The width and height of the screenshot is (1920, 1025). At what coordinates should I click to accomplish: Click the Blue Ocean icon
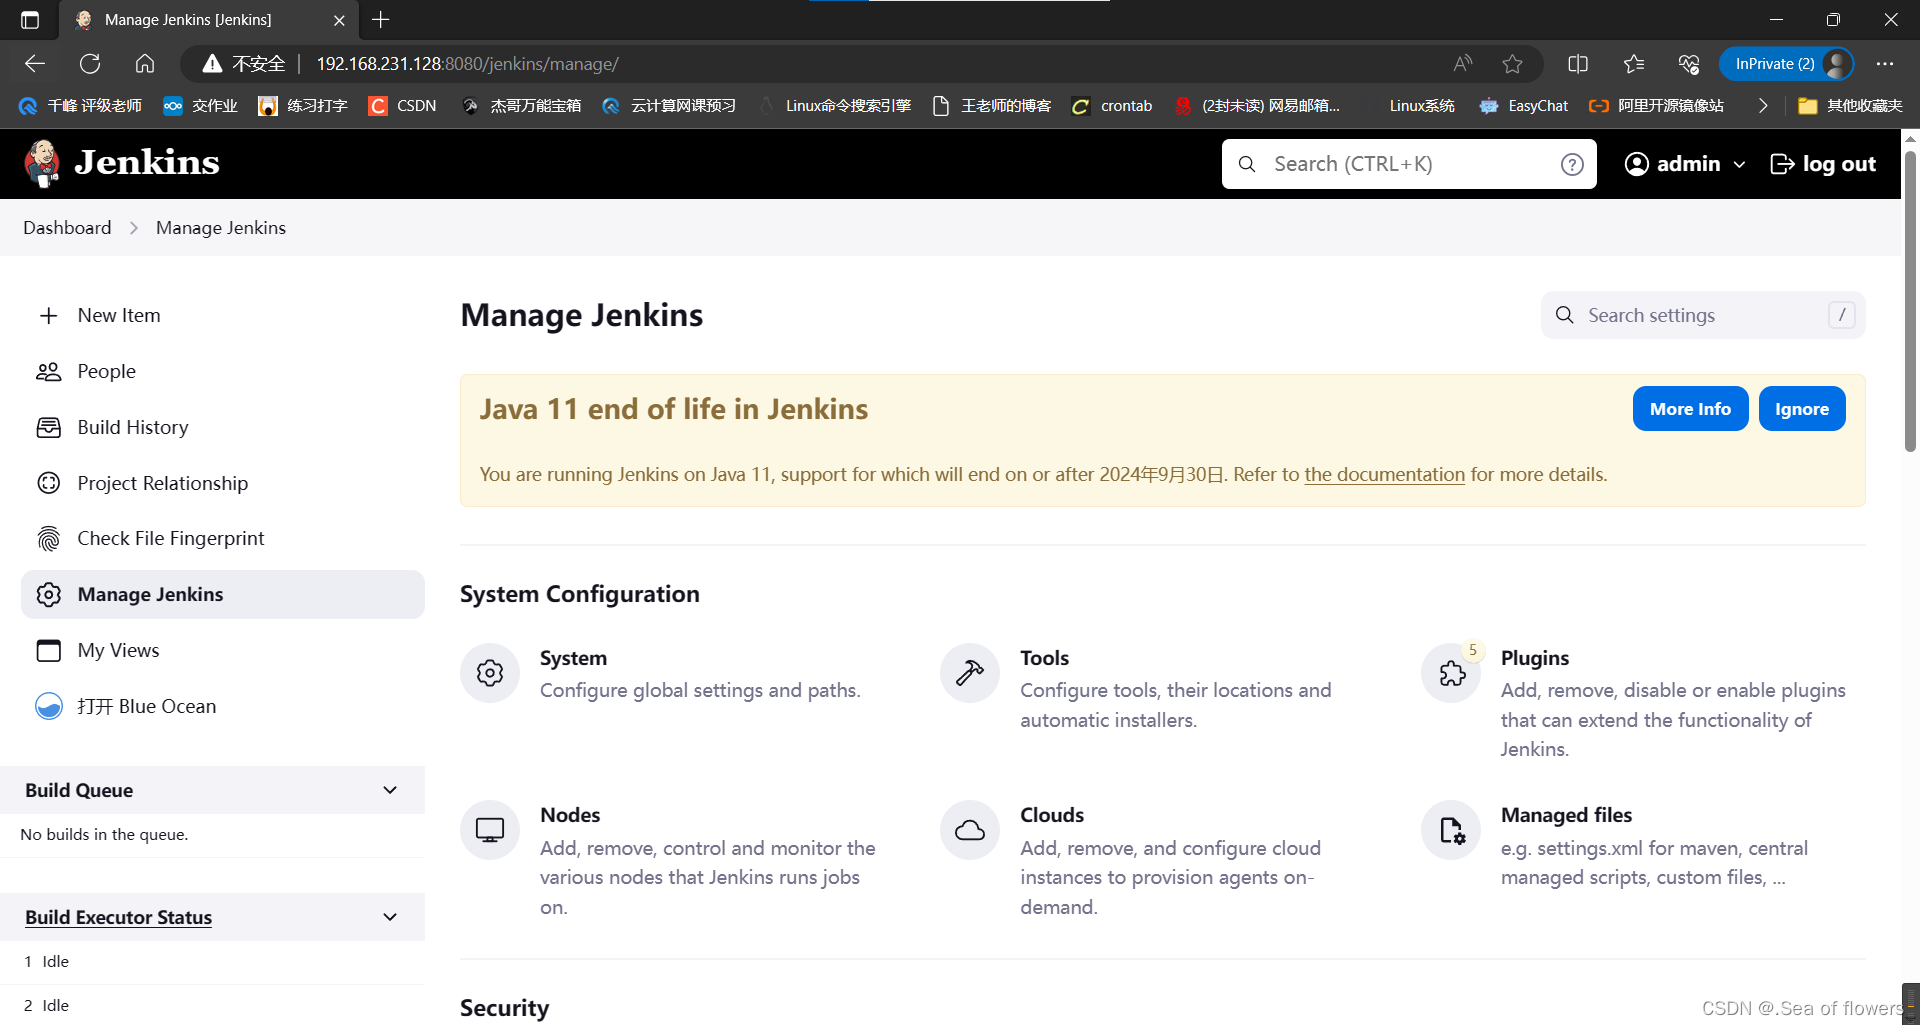pyautogui.click(x=48, y=706)
